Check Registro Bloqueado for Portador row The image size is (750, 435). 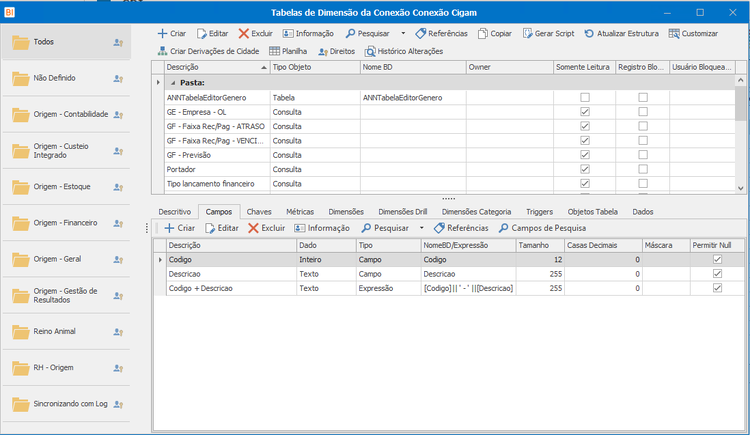[643, 169]
